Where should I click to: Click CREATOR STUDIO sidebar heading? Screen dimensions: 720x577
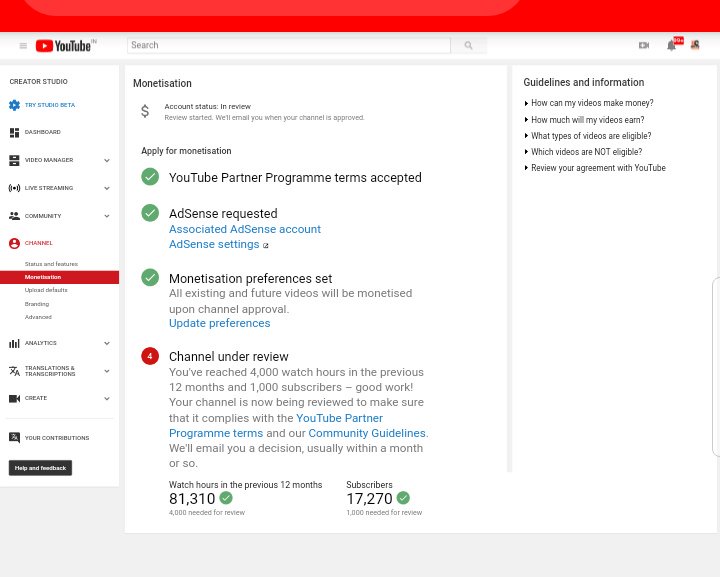39,82
